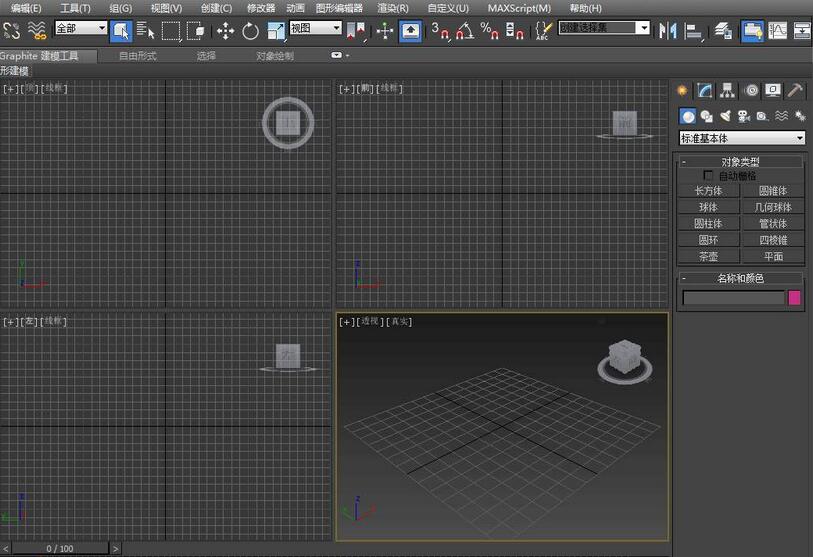Click the 茶壶 button

(x=708, y=256)
